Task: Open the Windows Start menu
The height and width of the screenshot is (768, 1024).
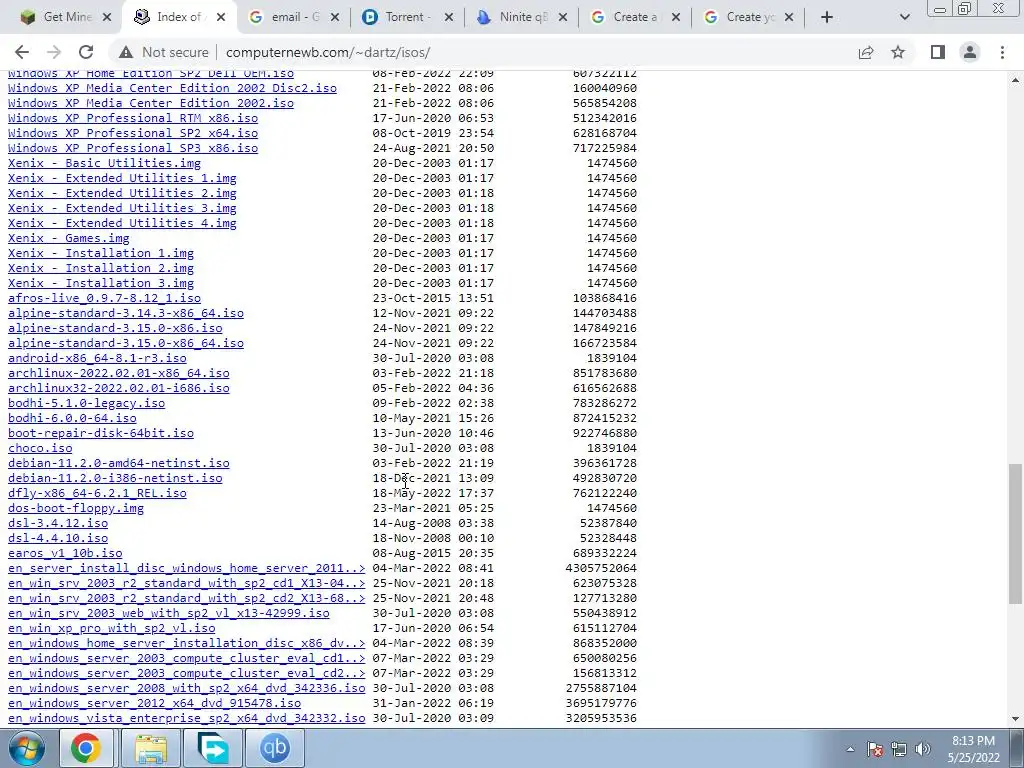Action: [25, 748]
